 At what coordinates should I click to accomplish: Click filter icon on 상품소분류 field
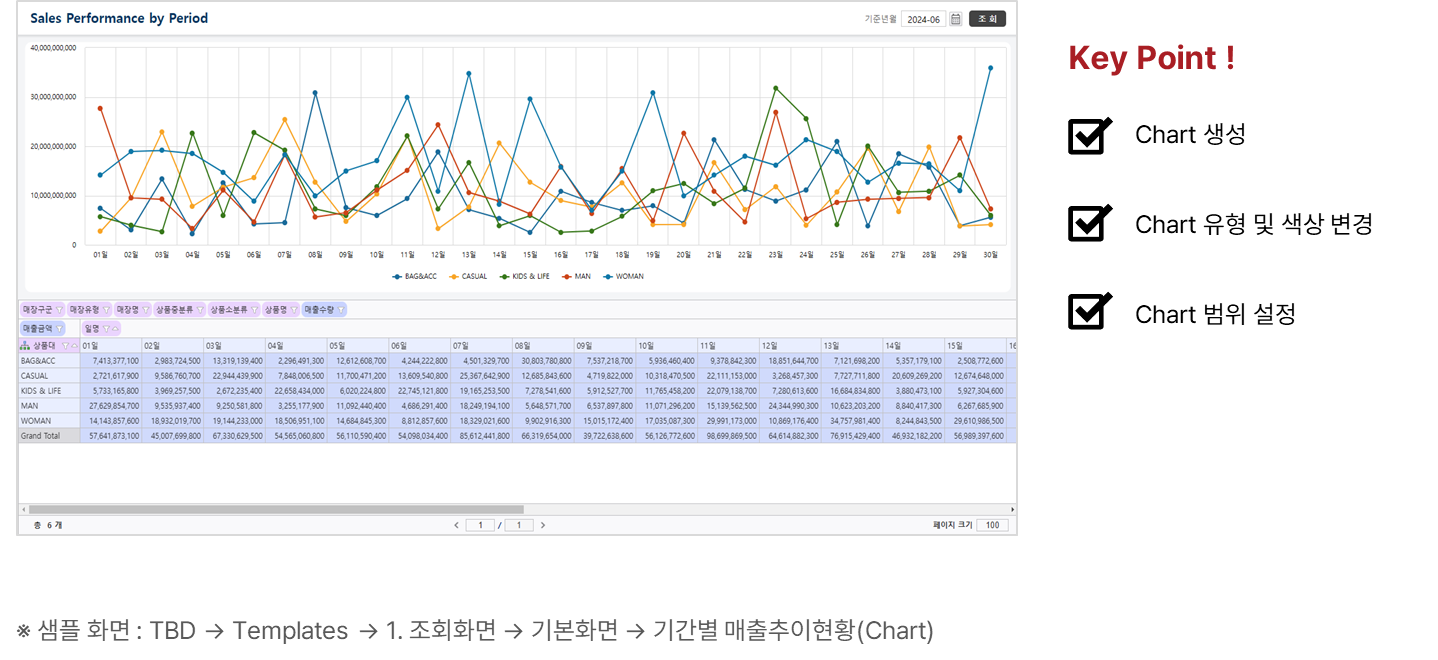254,310
